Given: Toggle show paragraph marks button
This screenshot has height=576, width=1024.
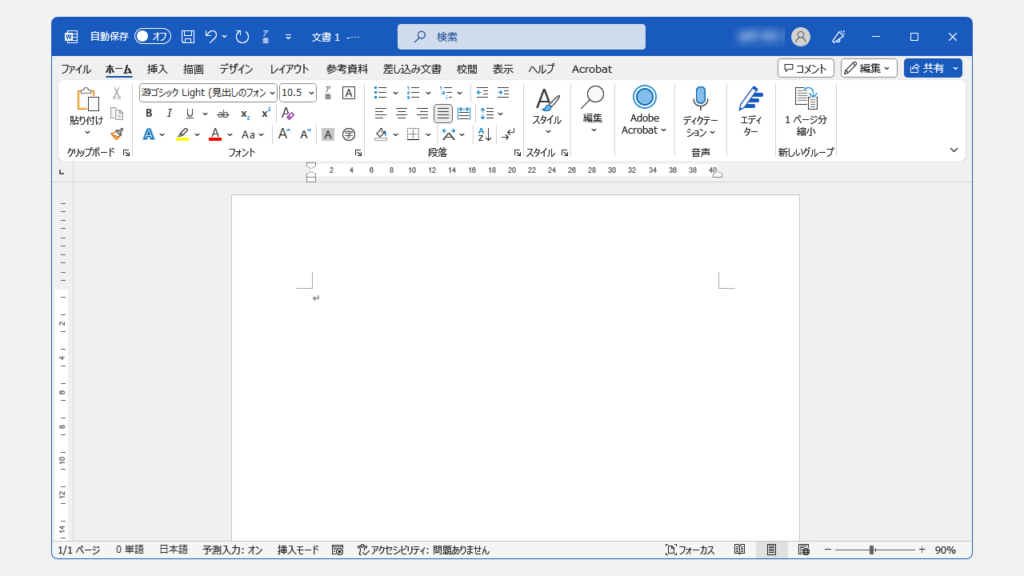Looking at the screenshot, I should point(509,134).
